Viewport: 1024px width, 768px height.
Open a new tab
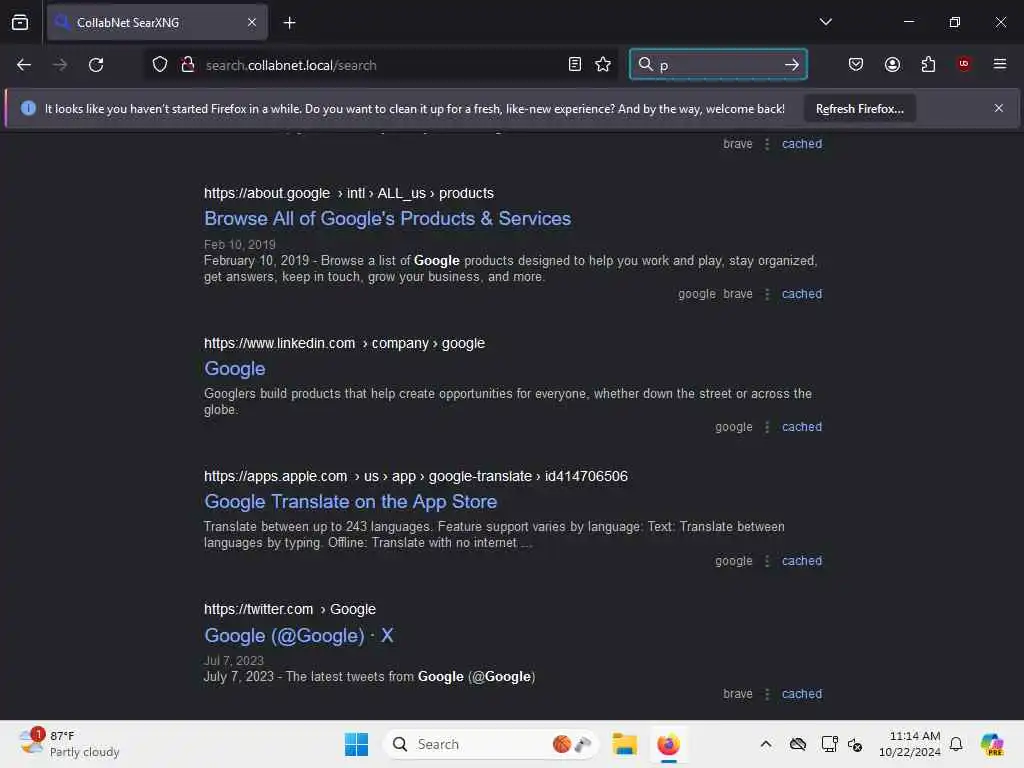[x=289, y=23]
